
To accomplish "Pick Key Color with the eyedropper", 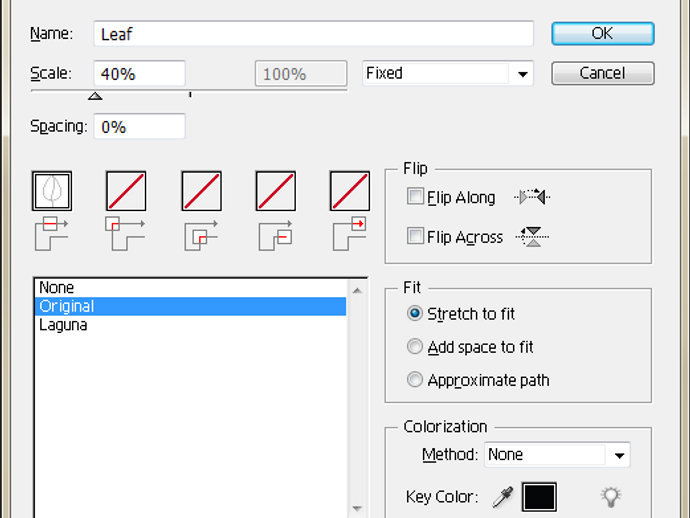I will [503, 497].
